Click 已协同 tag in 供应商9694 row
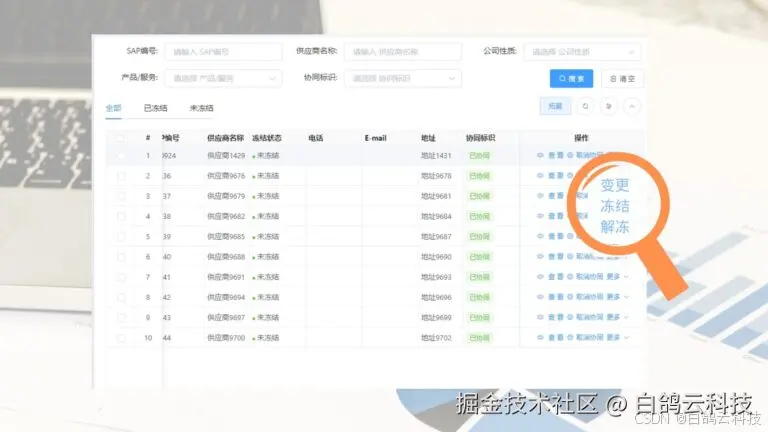This screenshot has width=768, height=432. point(480,297)
